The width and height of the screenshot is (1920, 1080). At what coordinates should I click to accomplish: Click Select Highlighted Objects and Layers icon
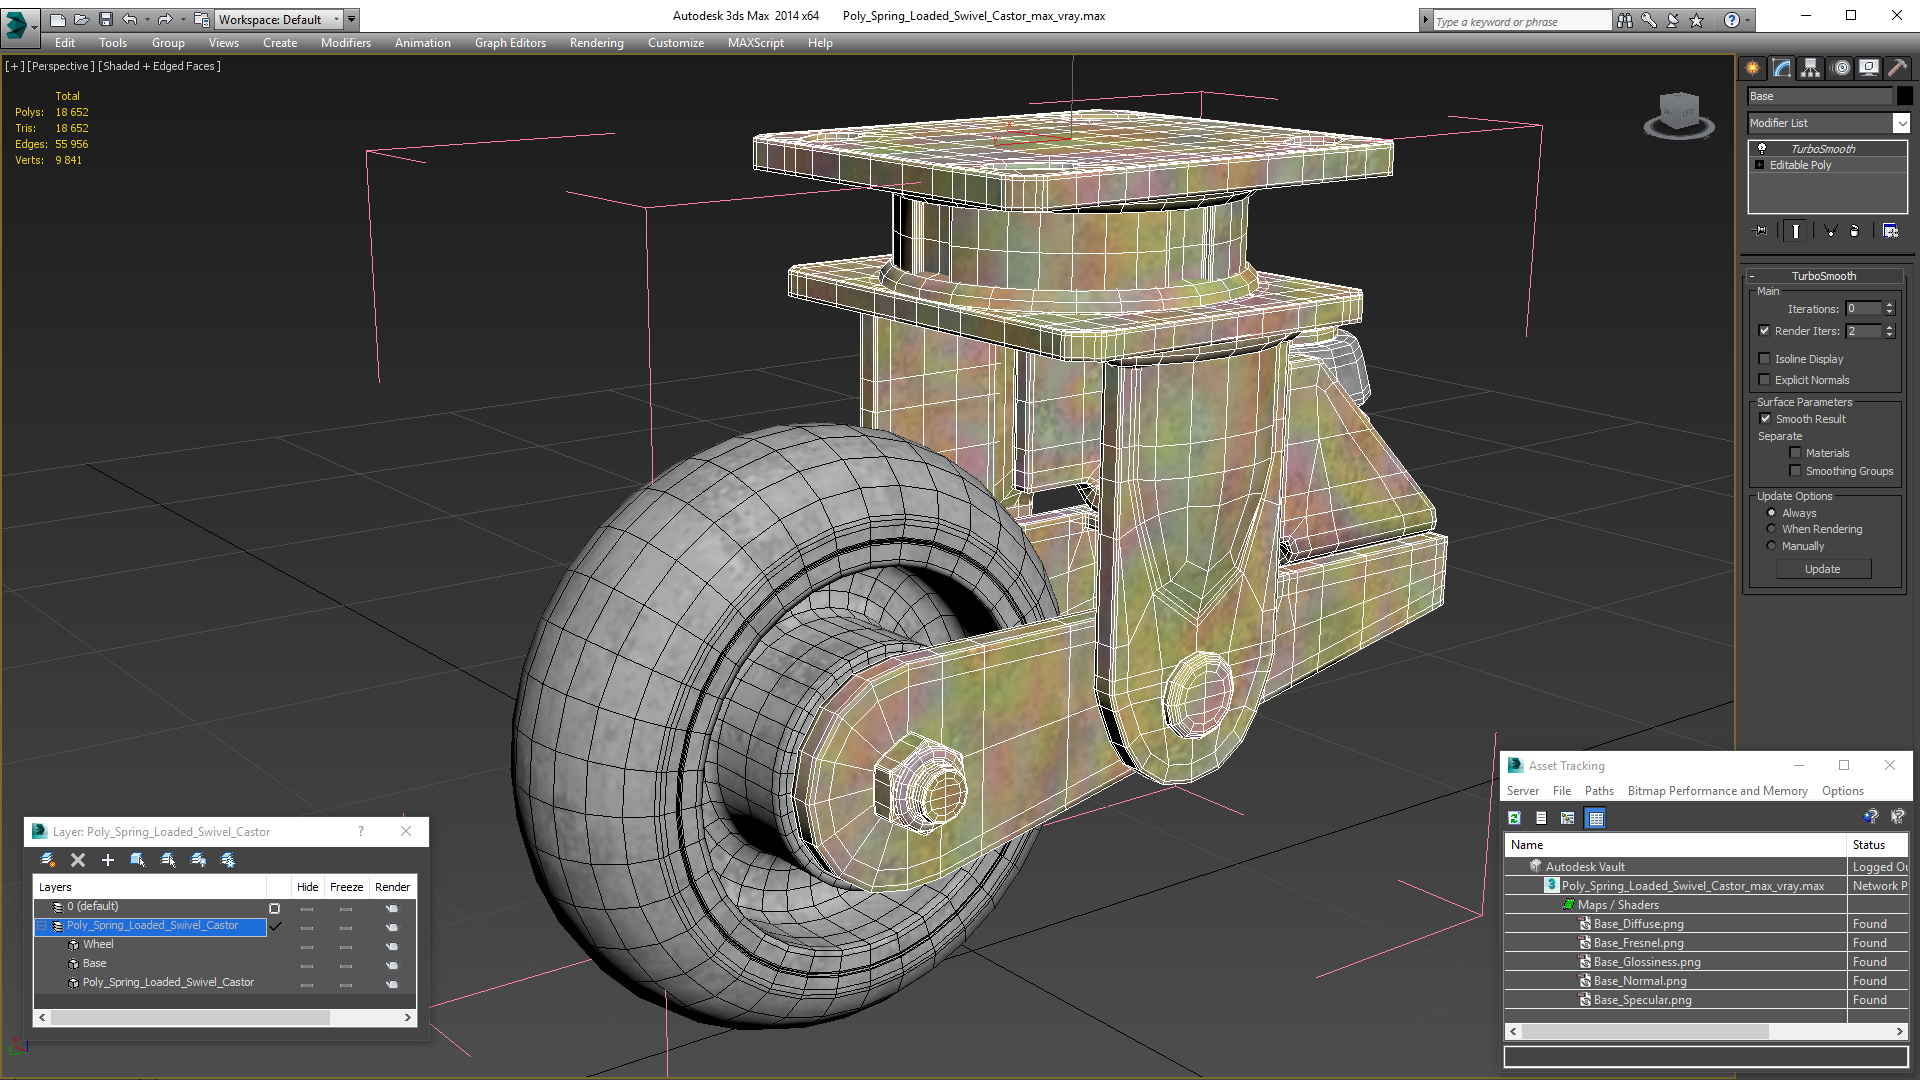click(x=138, y=860)
